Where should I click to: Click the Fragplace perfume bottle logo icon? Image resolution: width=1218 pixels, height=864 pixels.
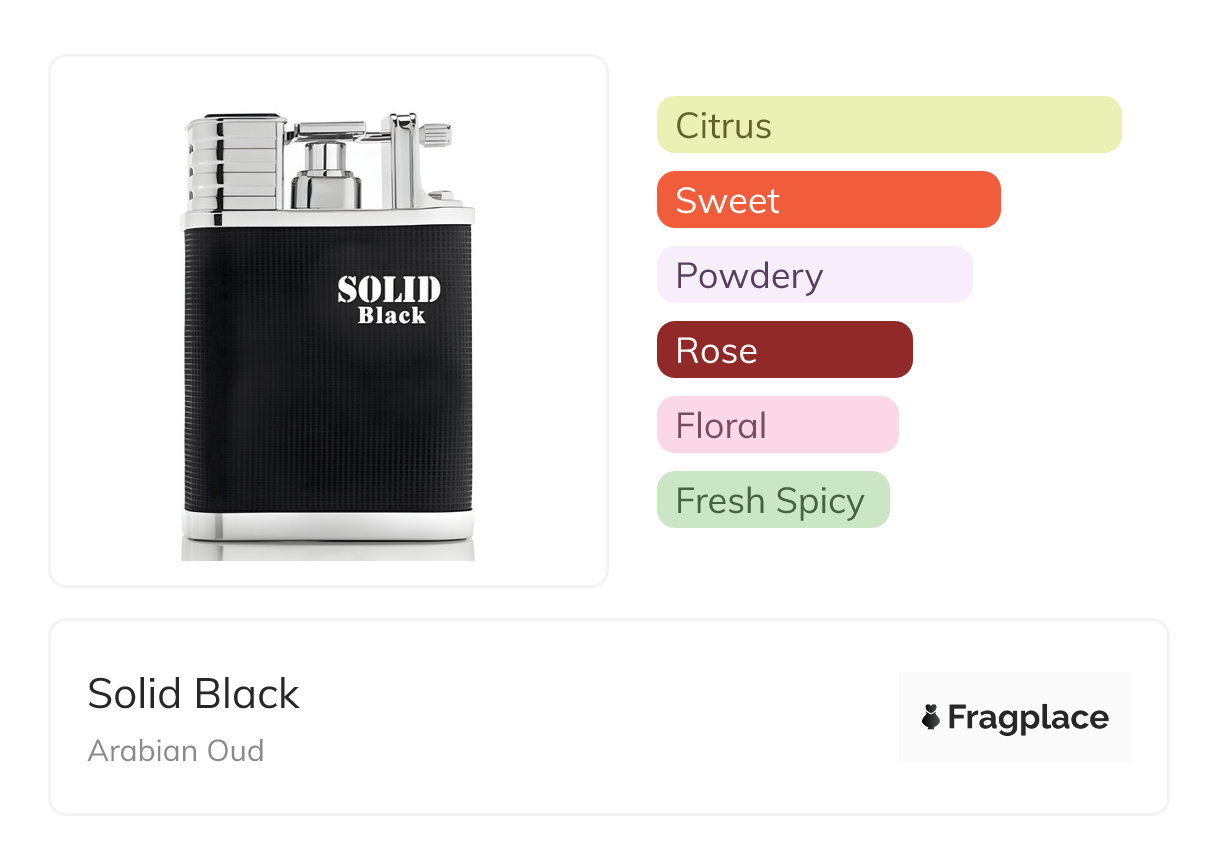pos(931,717)
